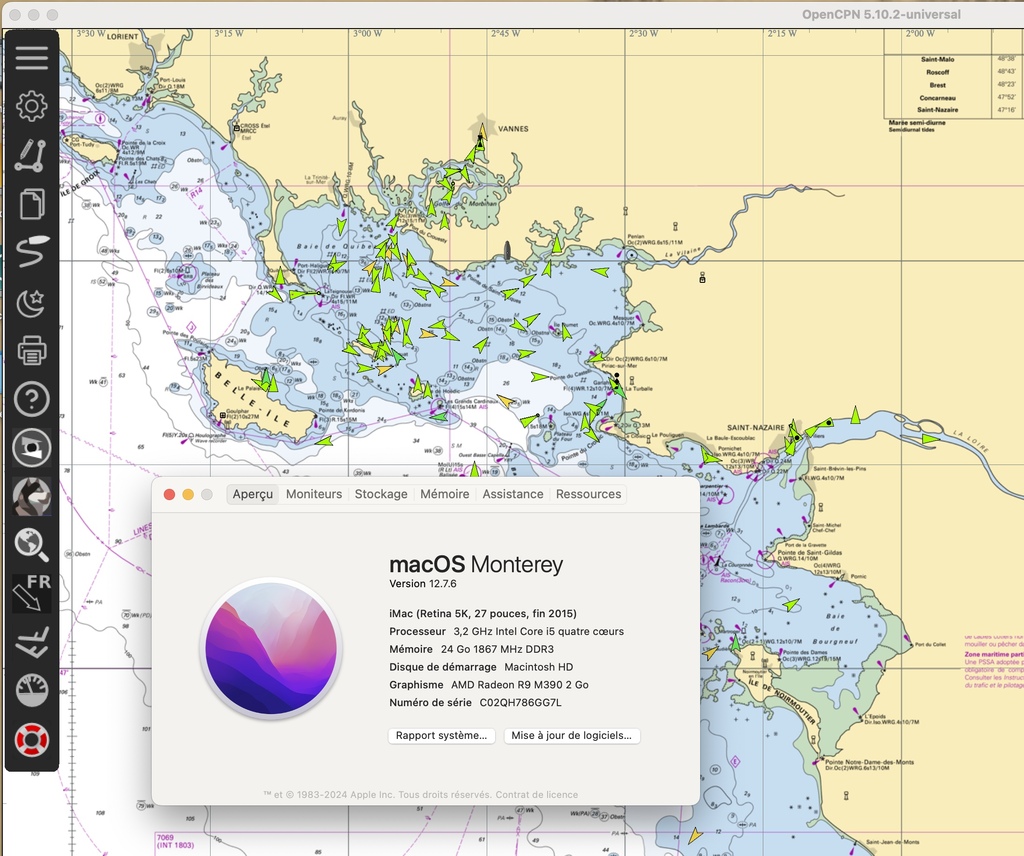Open the Mémoire tab
Image resolution: width=1024 pixels, height=856 pixels.
pos(445,494)
